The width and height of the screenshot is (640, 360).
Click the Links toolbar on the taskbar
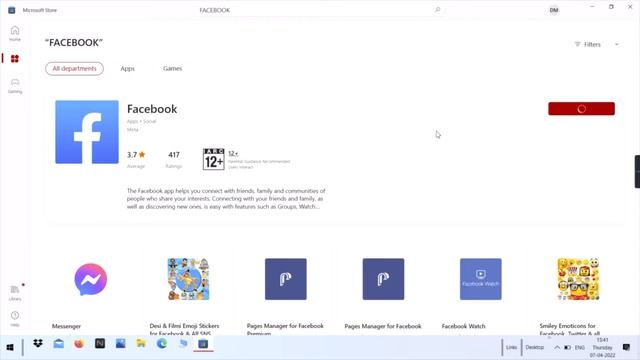511,347
